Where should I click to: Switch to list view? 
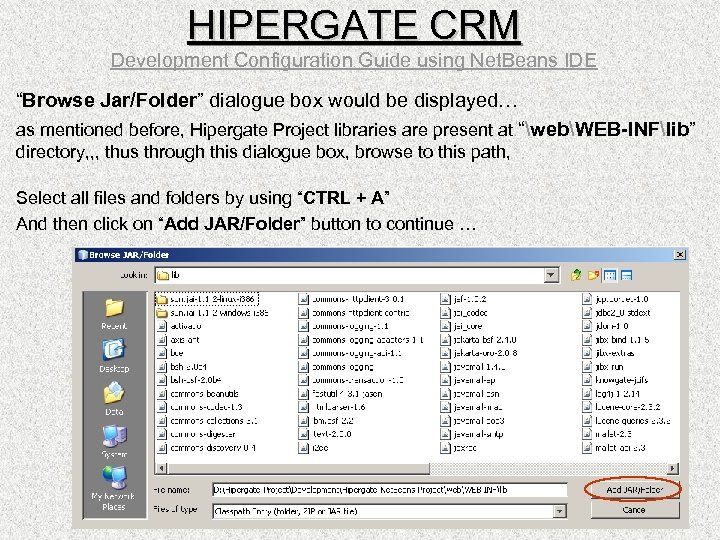[x=610, y=275]
